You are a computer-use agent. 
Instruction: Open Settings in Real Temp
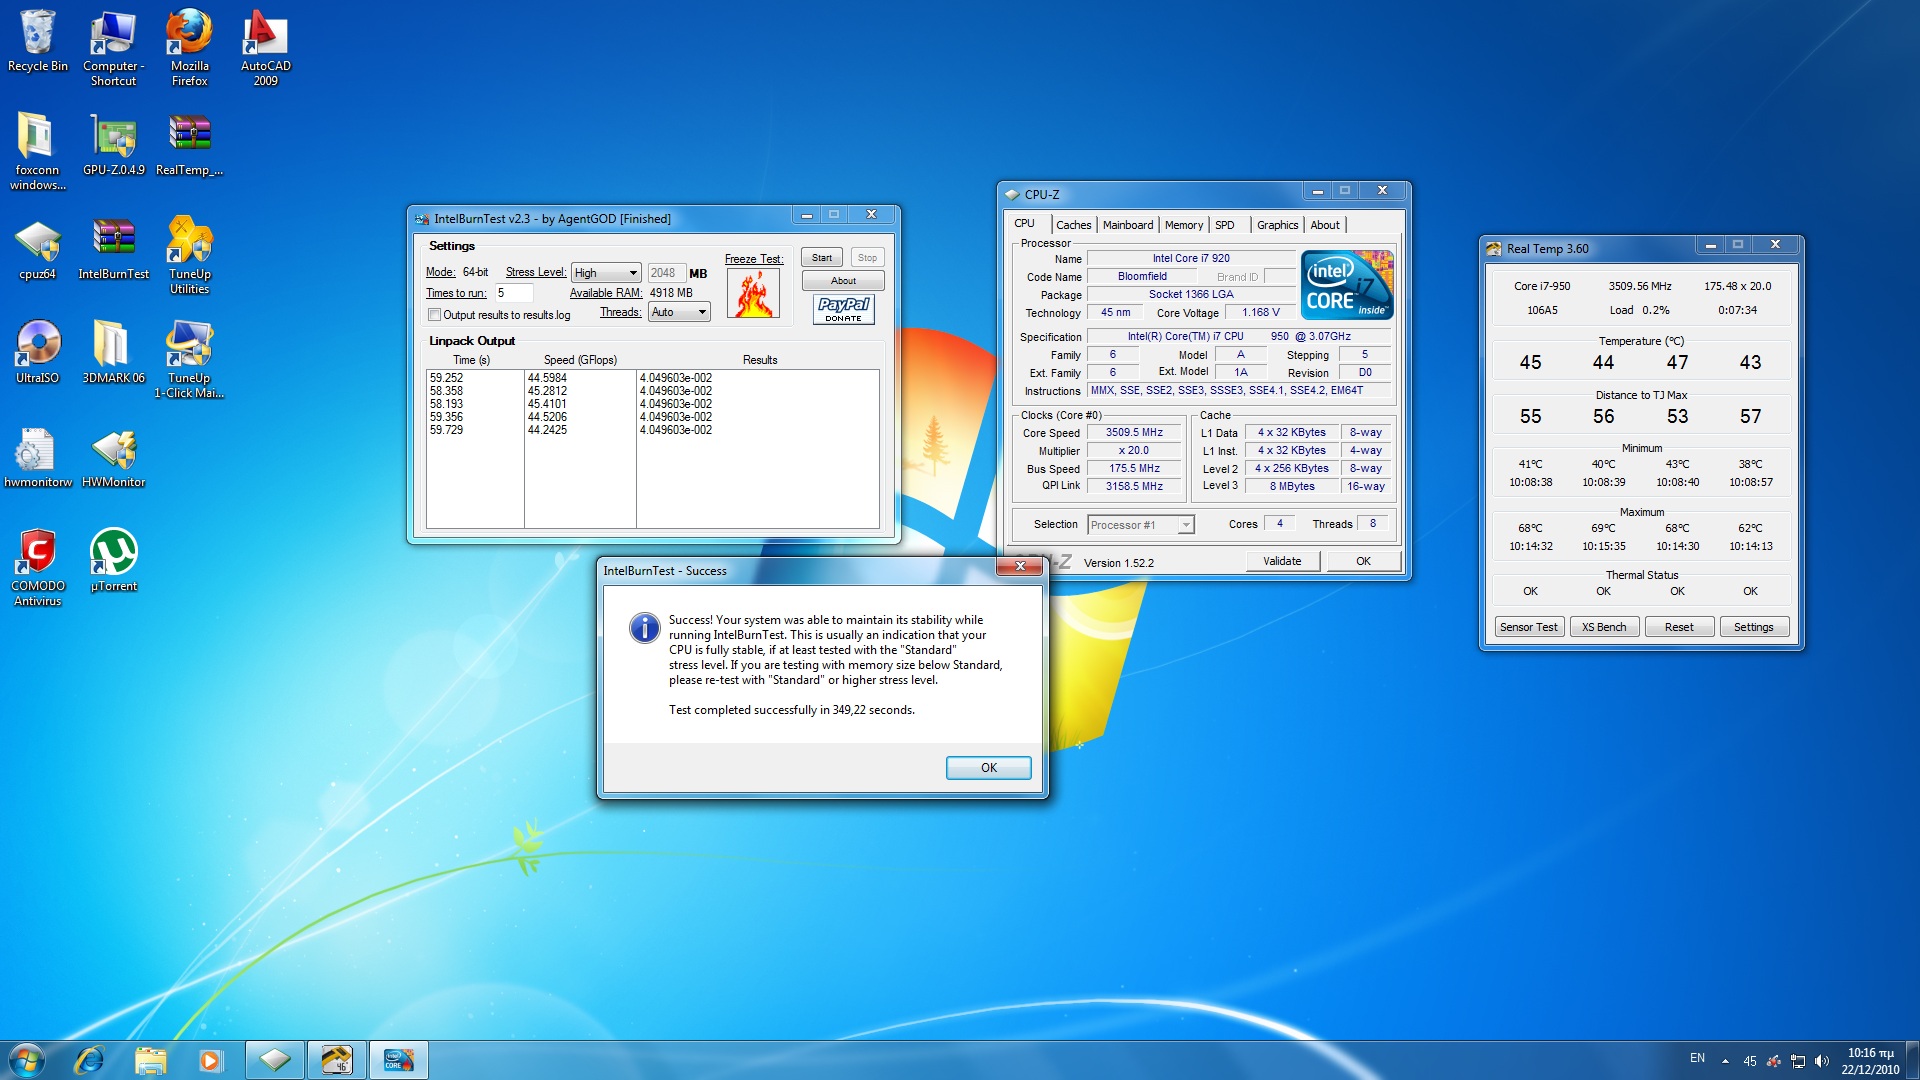coord(1754,627)
